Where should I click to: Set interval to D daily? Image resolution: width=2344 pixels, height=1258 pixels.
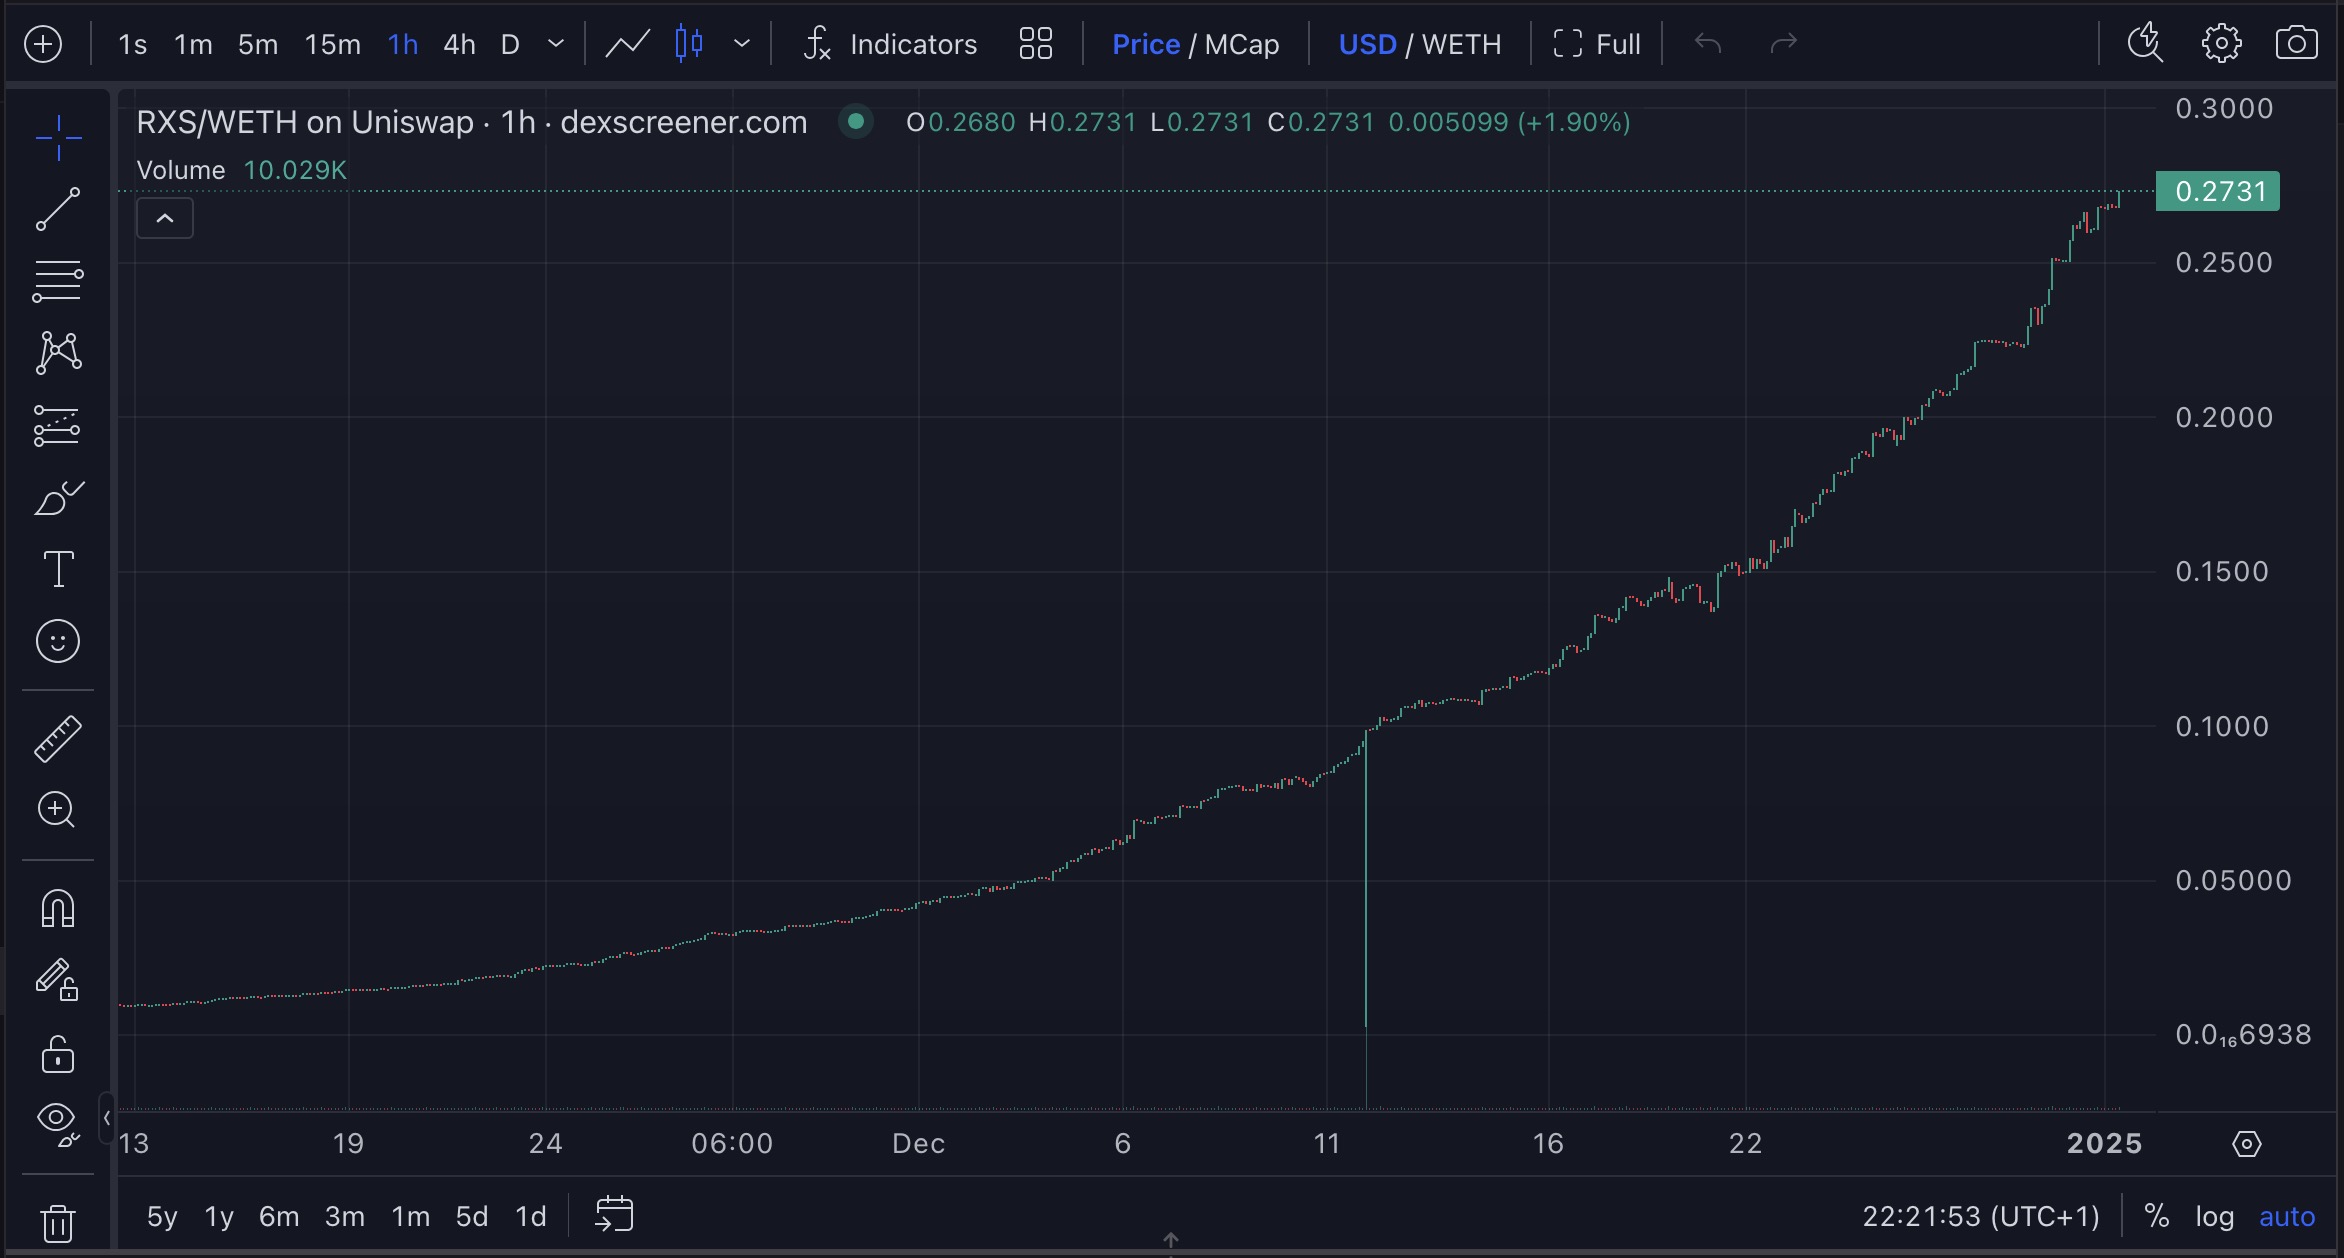coord(510,44)
